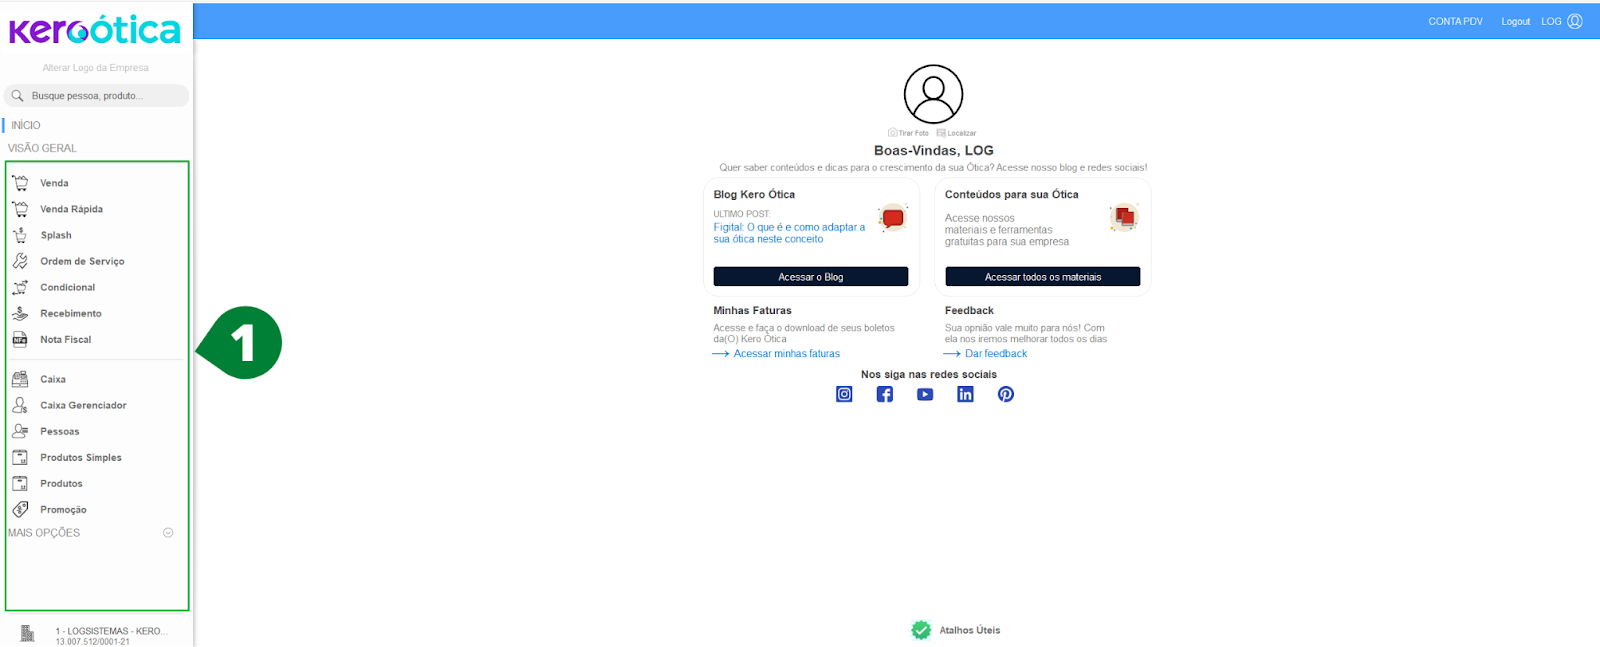This screenshot has height=647, width=1600.
Task: Open the Recebimento menu entry
Action: pyautogui.click(x=71, y=314)
